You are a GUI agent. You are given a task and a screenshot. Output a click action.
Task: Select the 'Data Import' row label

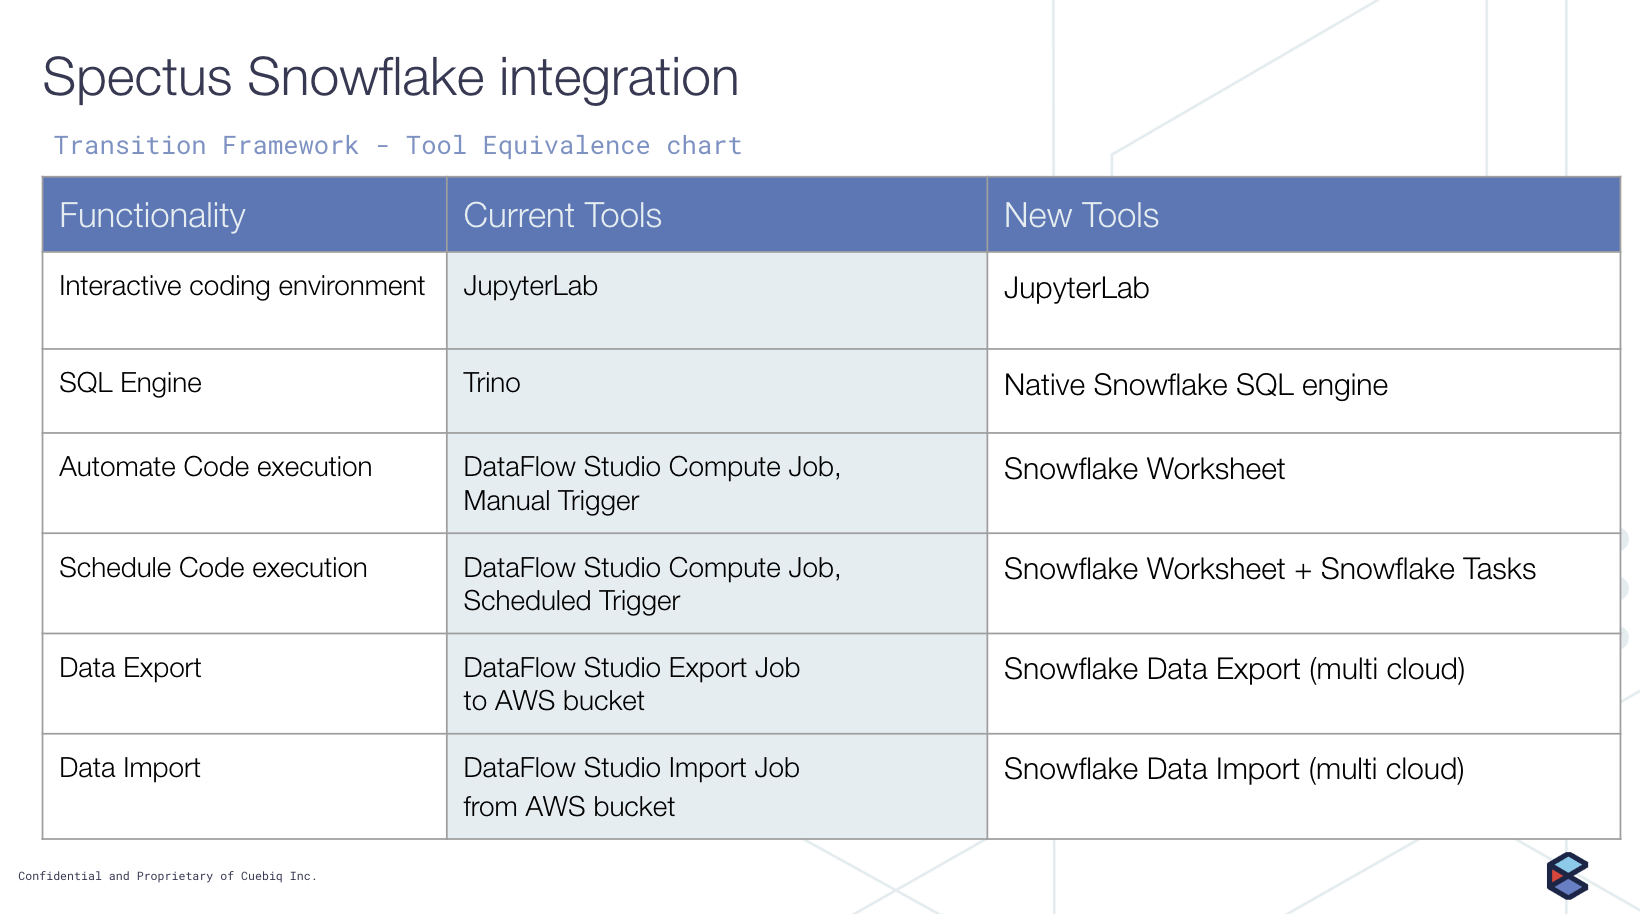(x=130, y=768)
